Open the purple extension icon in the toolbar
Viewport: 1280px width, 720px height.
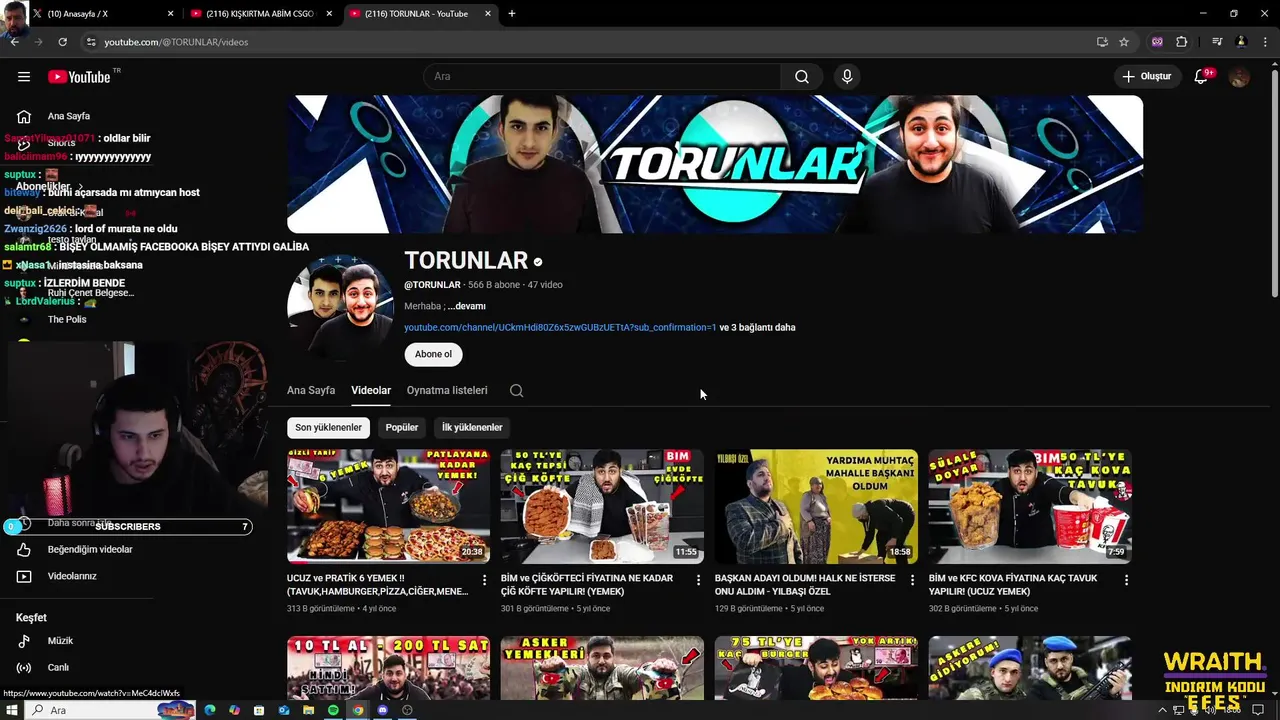point(1158,42)
